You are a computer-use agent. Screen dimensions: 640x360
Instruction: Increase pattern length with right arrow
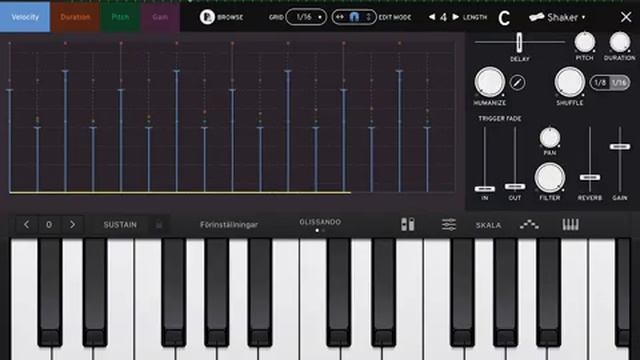pos(456,17)
